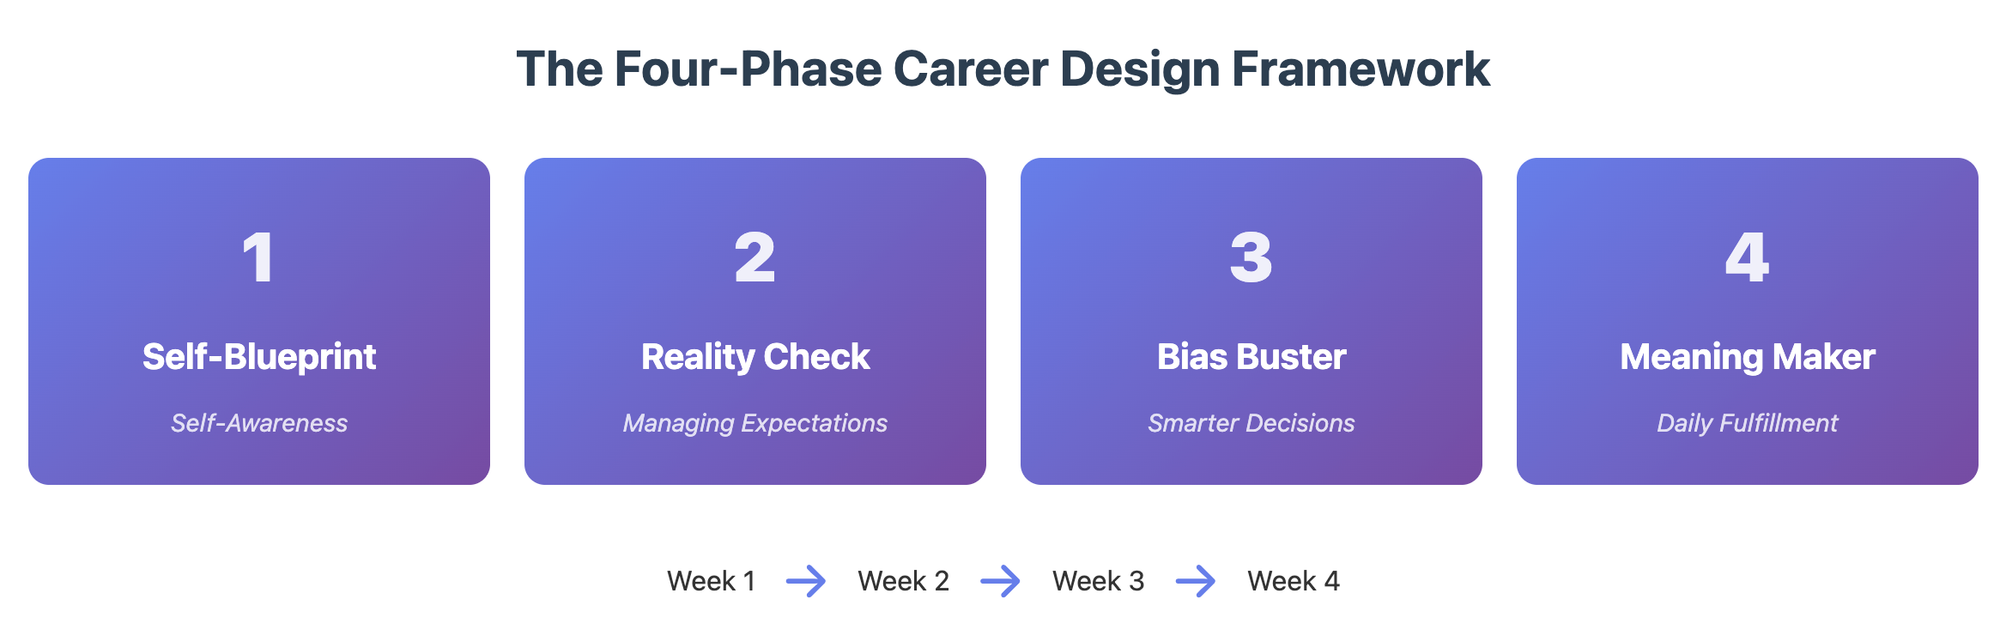Click the arrow between Week 1 and Week 2

806,581
